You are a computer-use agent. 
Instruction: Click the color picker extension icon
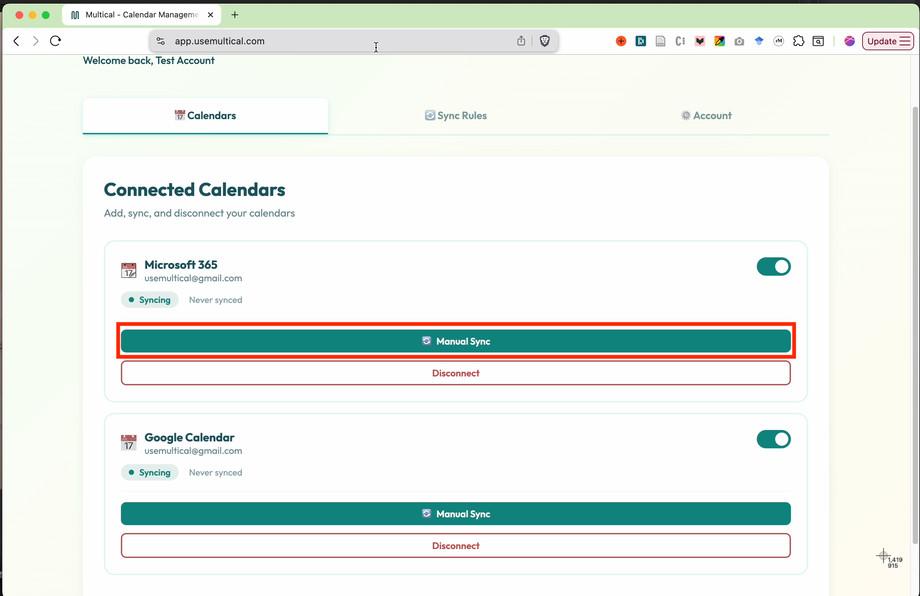719,41
